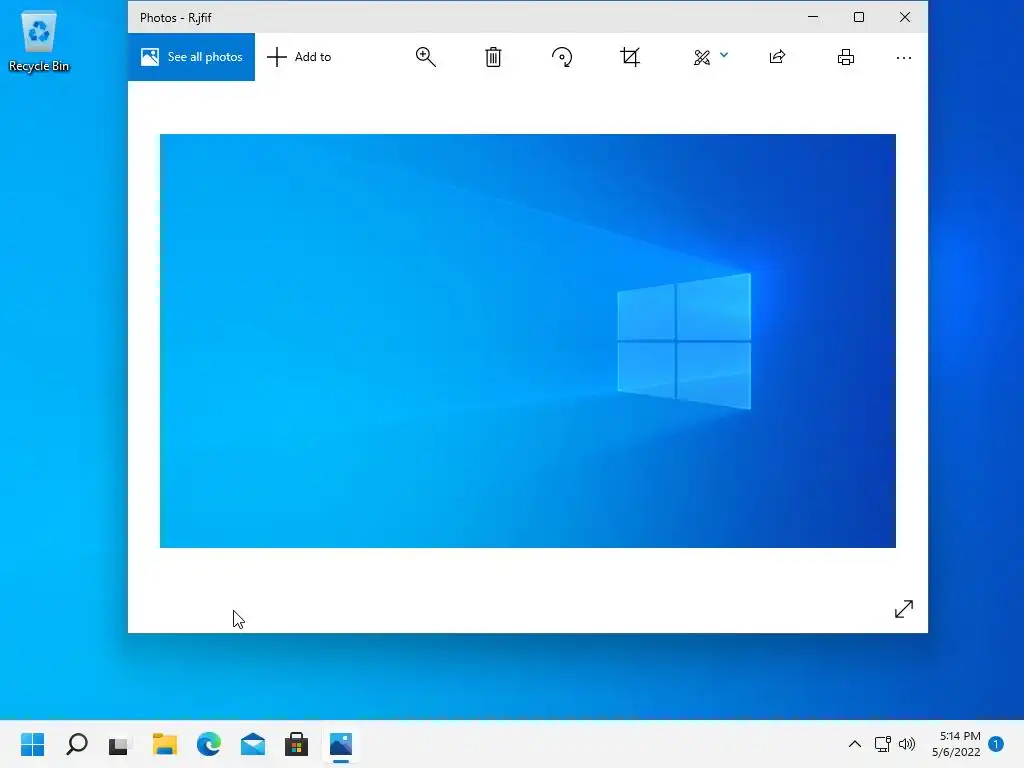
Task: Open the See more ellipsis menu
Action: (904, 58)
